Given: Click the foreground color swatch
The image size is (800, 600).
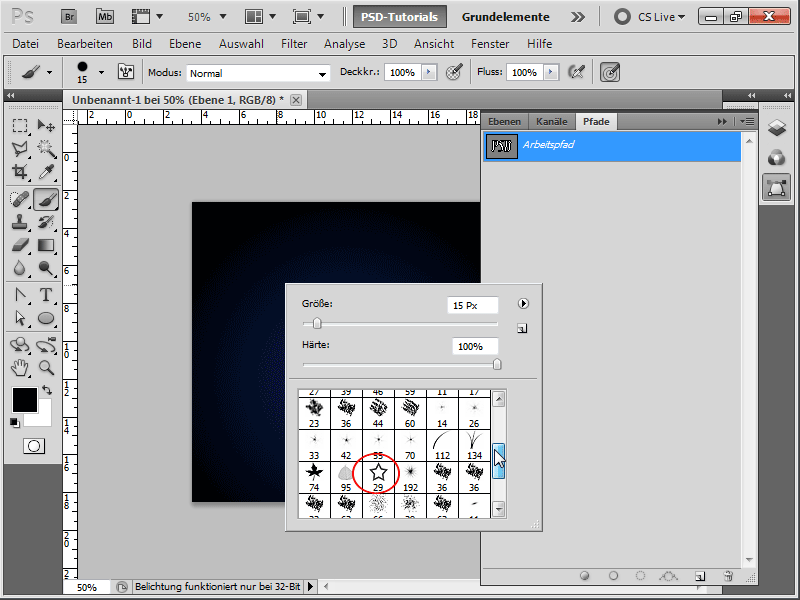Looking at the screenshot, I should pyautogui.click(x=24, y=399).
